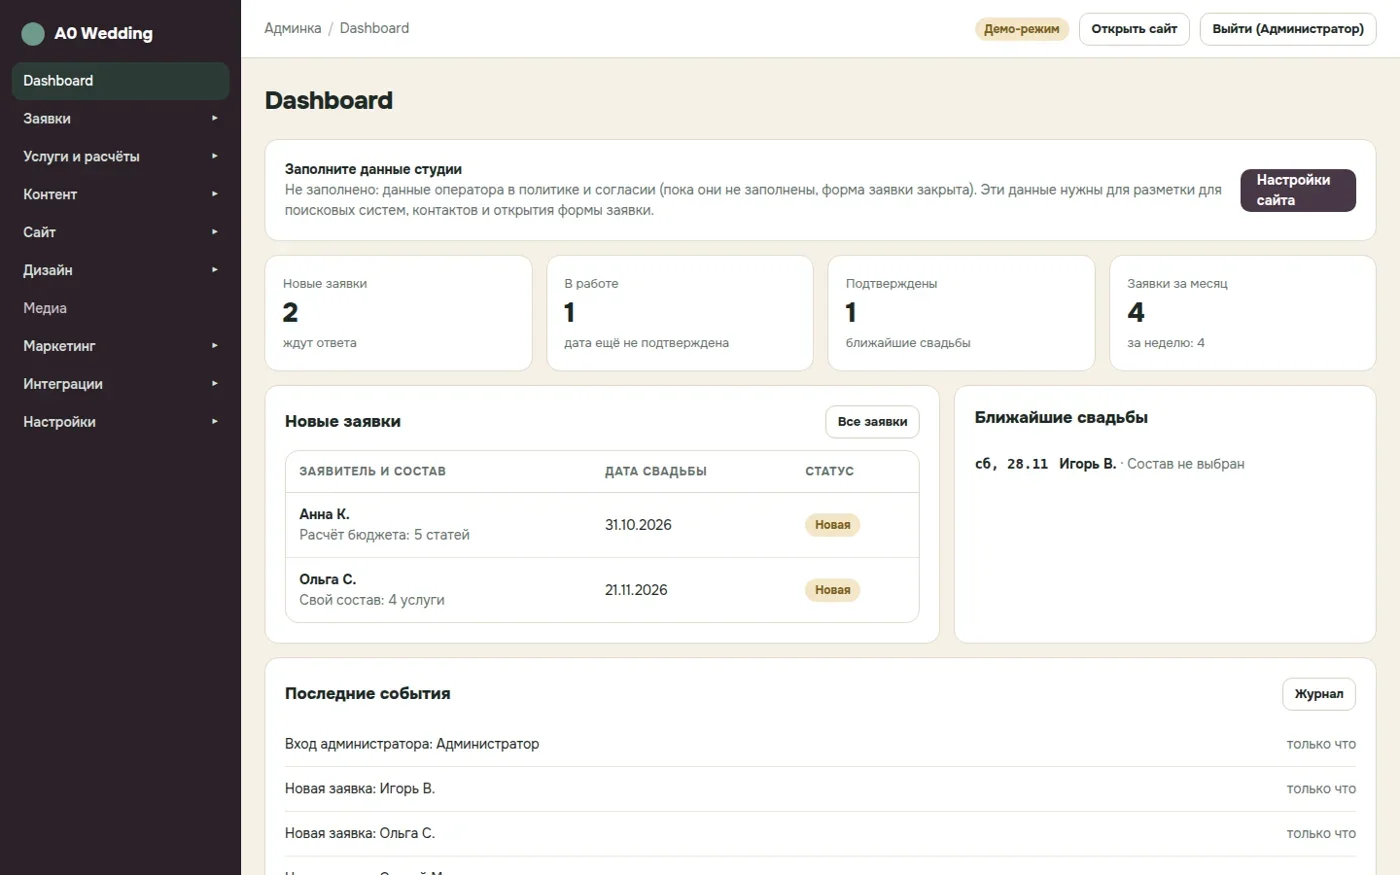Expand the Интеграции sidebar arrow
The width and height of the screenshot is (1400, 875).
[x=214, y=384]
